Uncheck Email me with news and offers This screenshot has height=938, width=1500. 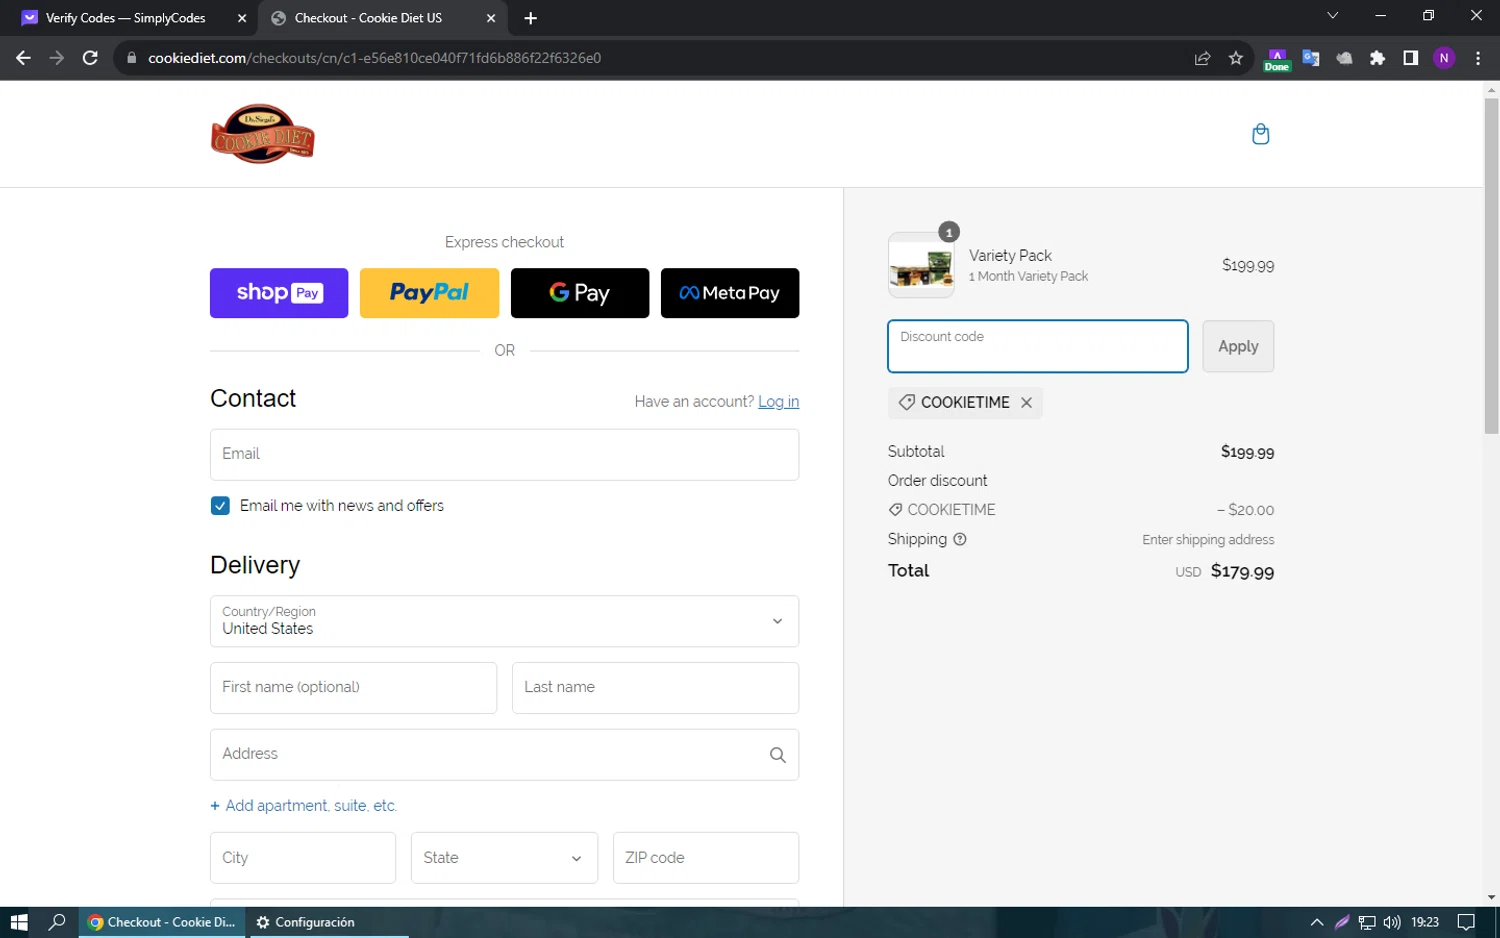[220, 506]
